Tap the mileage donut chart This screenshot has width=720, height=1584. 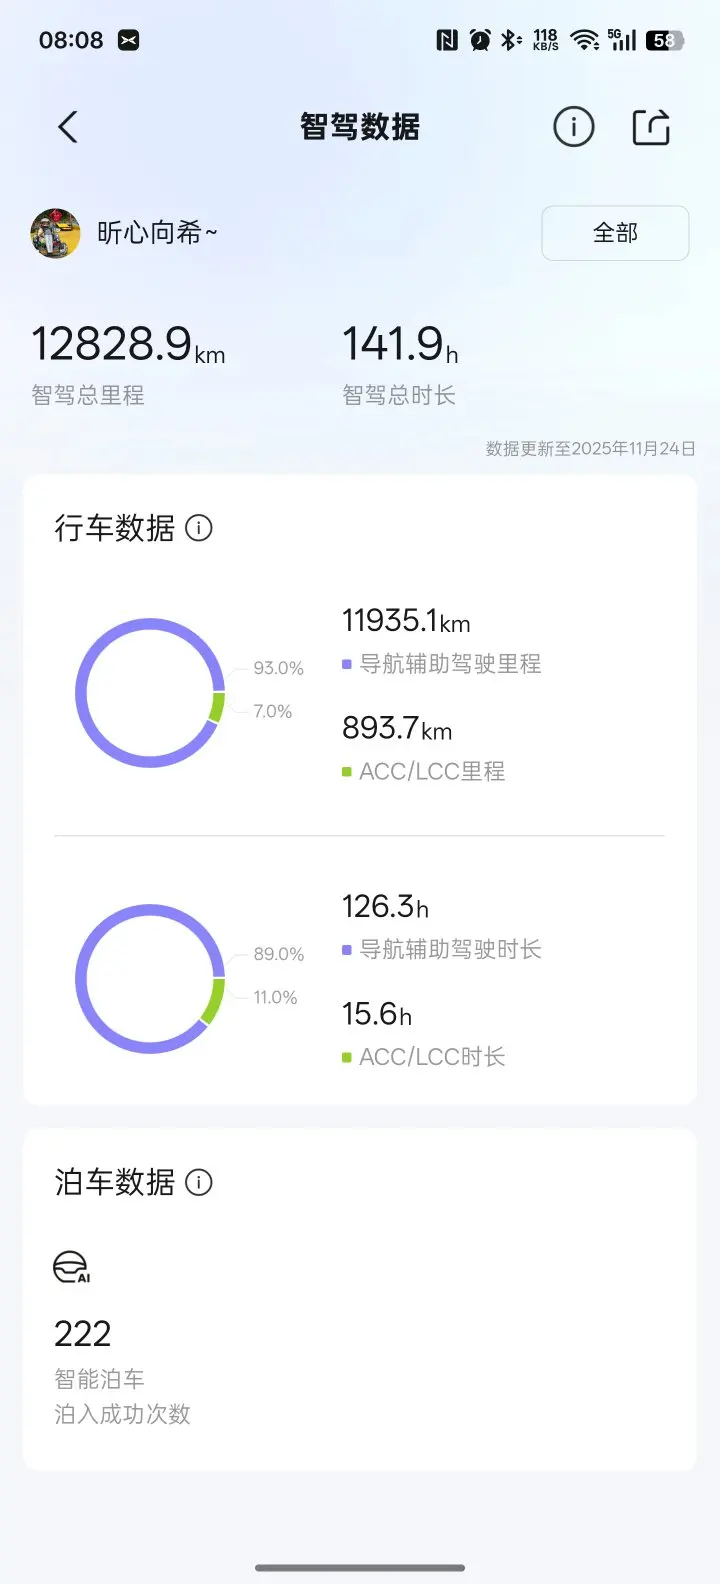[x=150, y=693]
